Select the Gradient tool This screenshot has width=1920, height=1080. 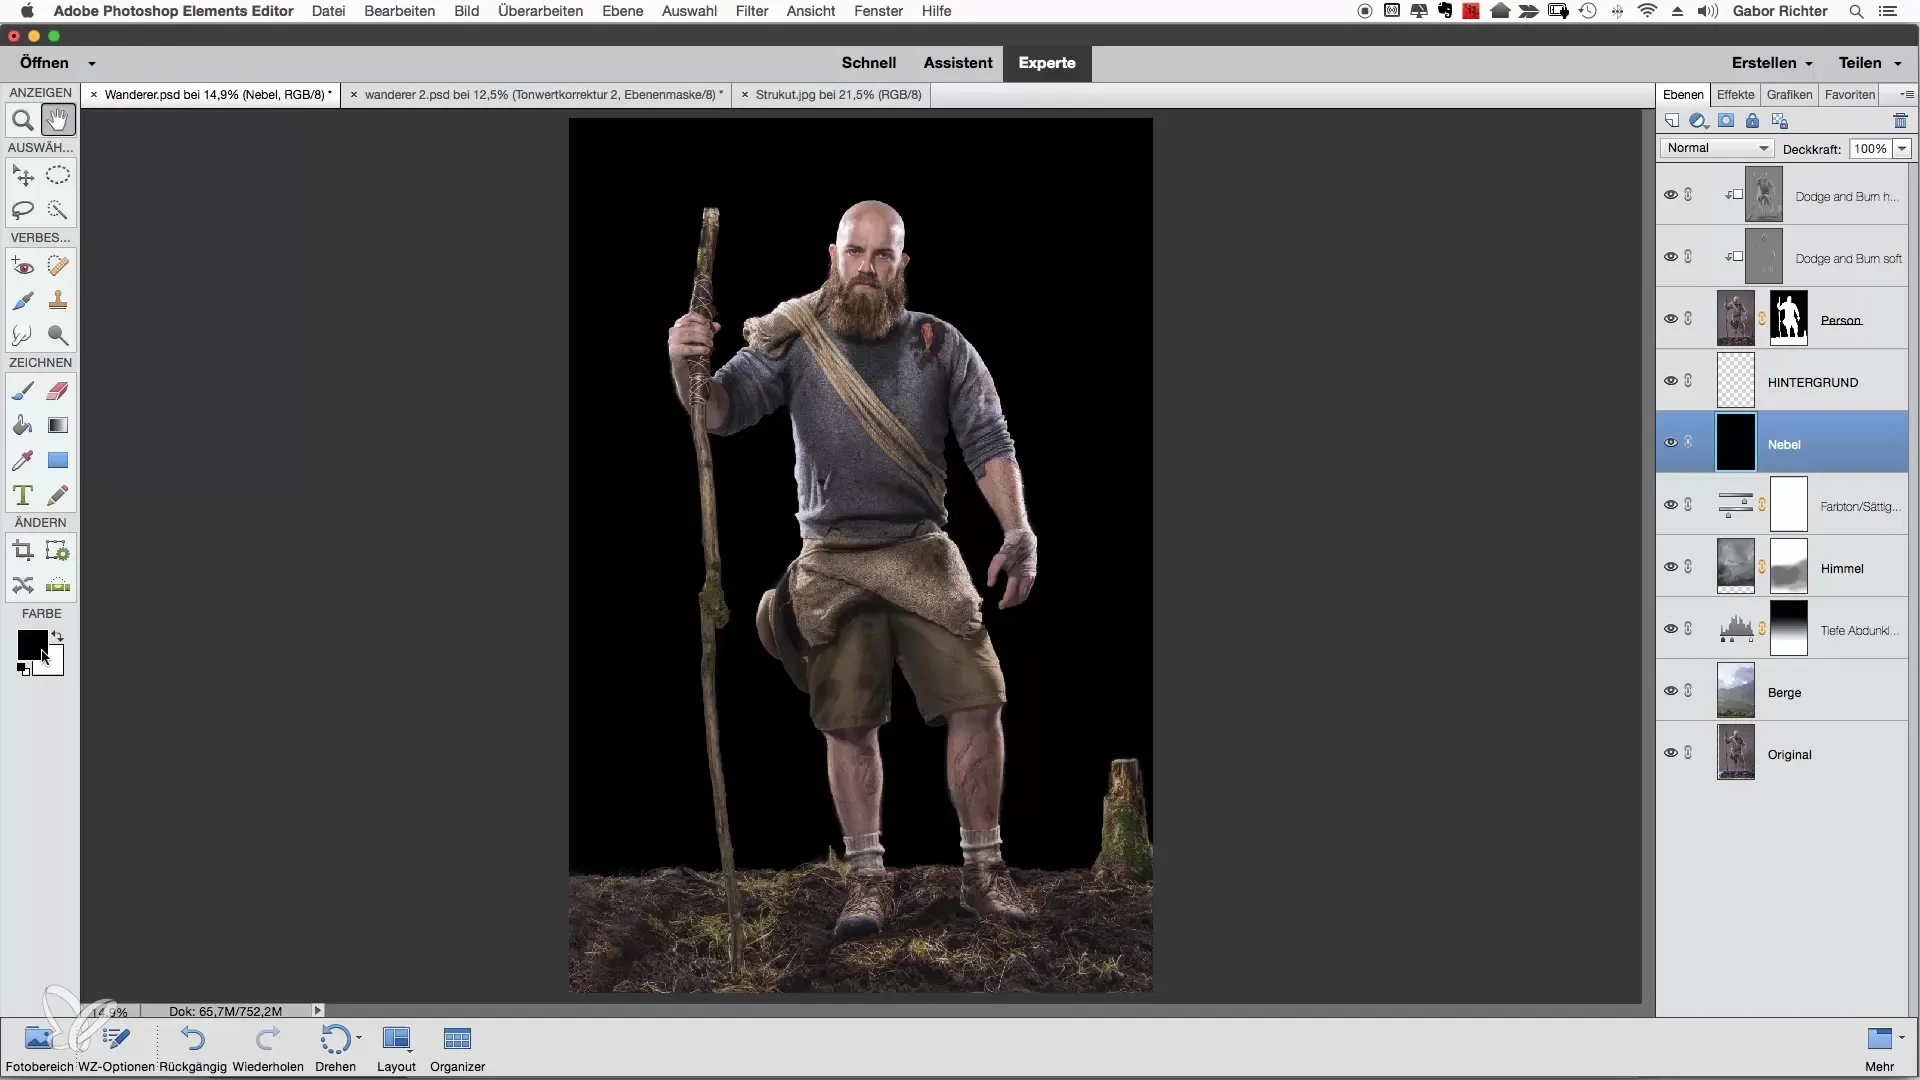click(x=58, y=425)
